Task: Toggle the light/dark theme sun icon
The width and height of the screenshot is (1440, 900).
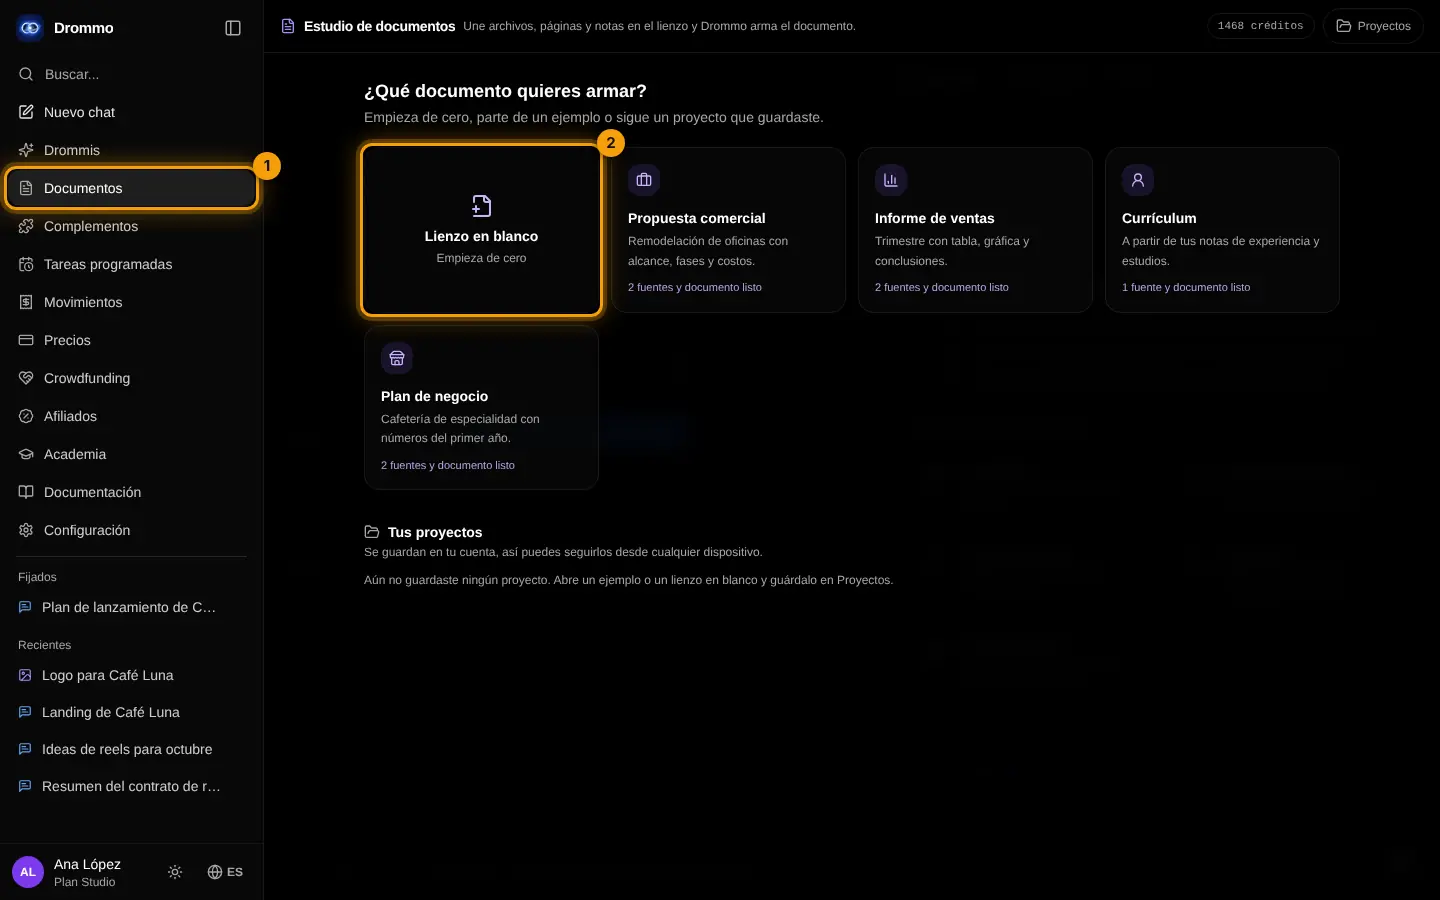Action: click(x=175, y=872)
